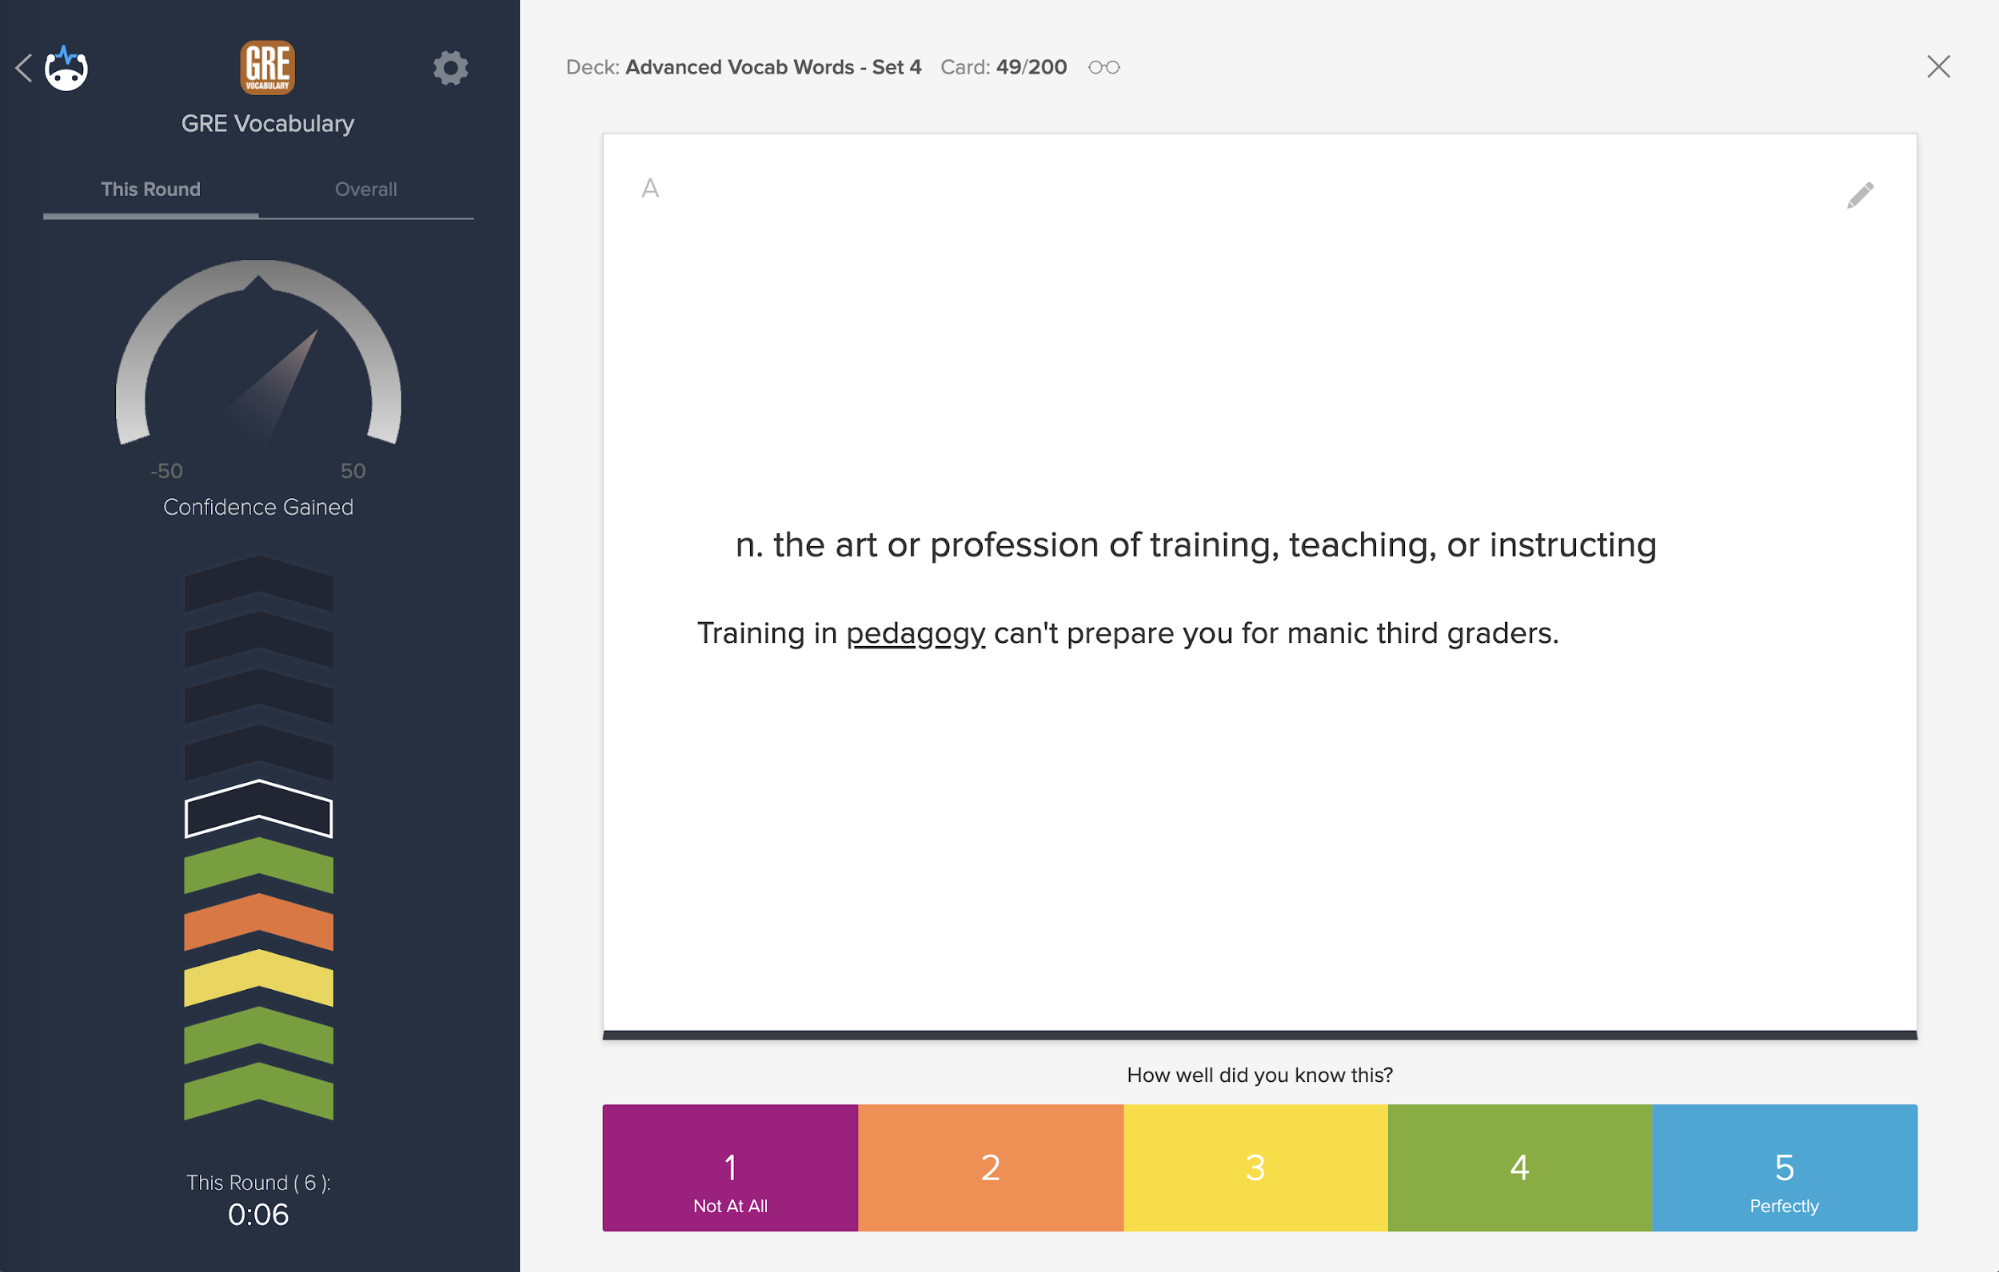Image resolution: width=1999 pixels, height=1273 pixels.
Task: Choose rating 3 for this card
Action: coord(1256,1168)
